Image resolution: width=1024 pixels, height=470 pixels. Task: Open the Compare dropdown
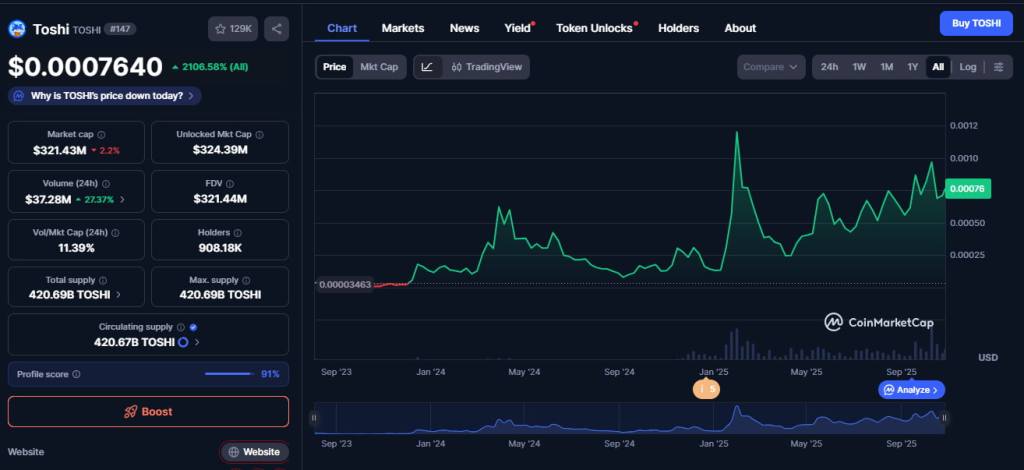pos(770,67)
